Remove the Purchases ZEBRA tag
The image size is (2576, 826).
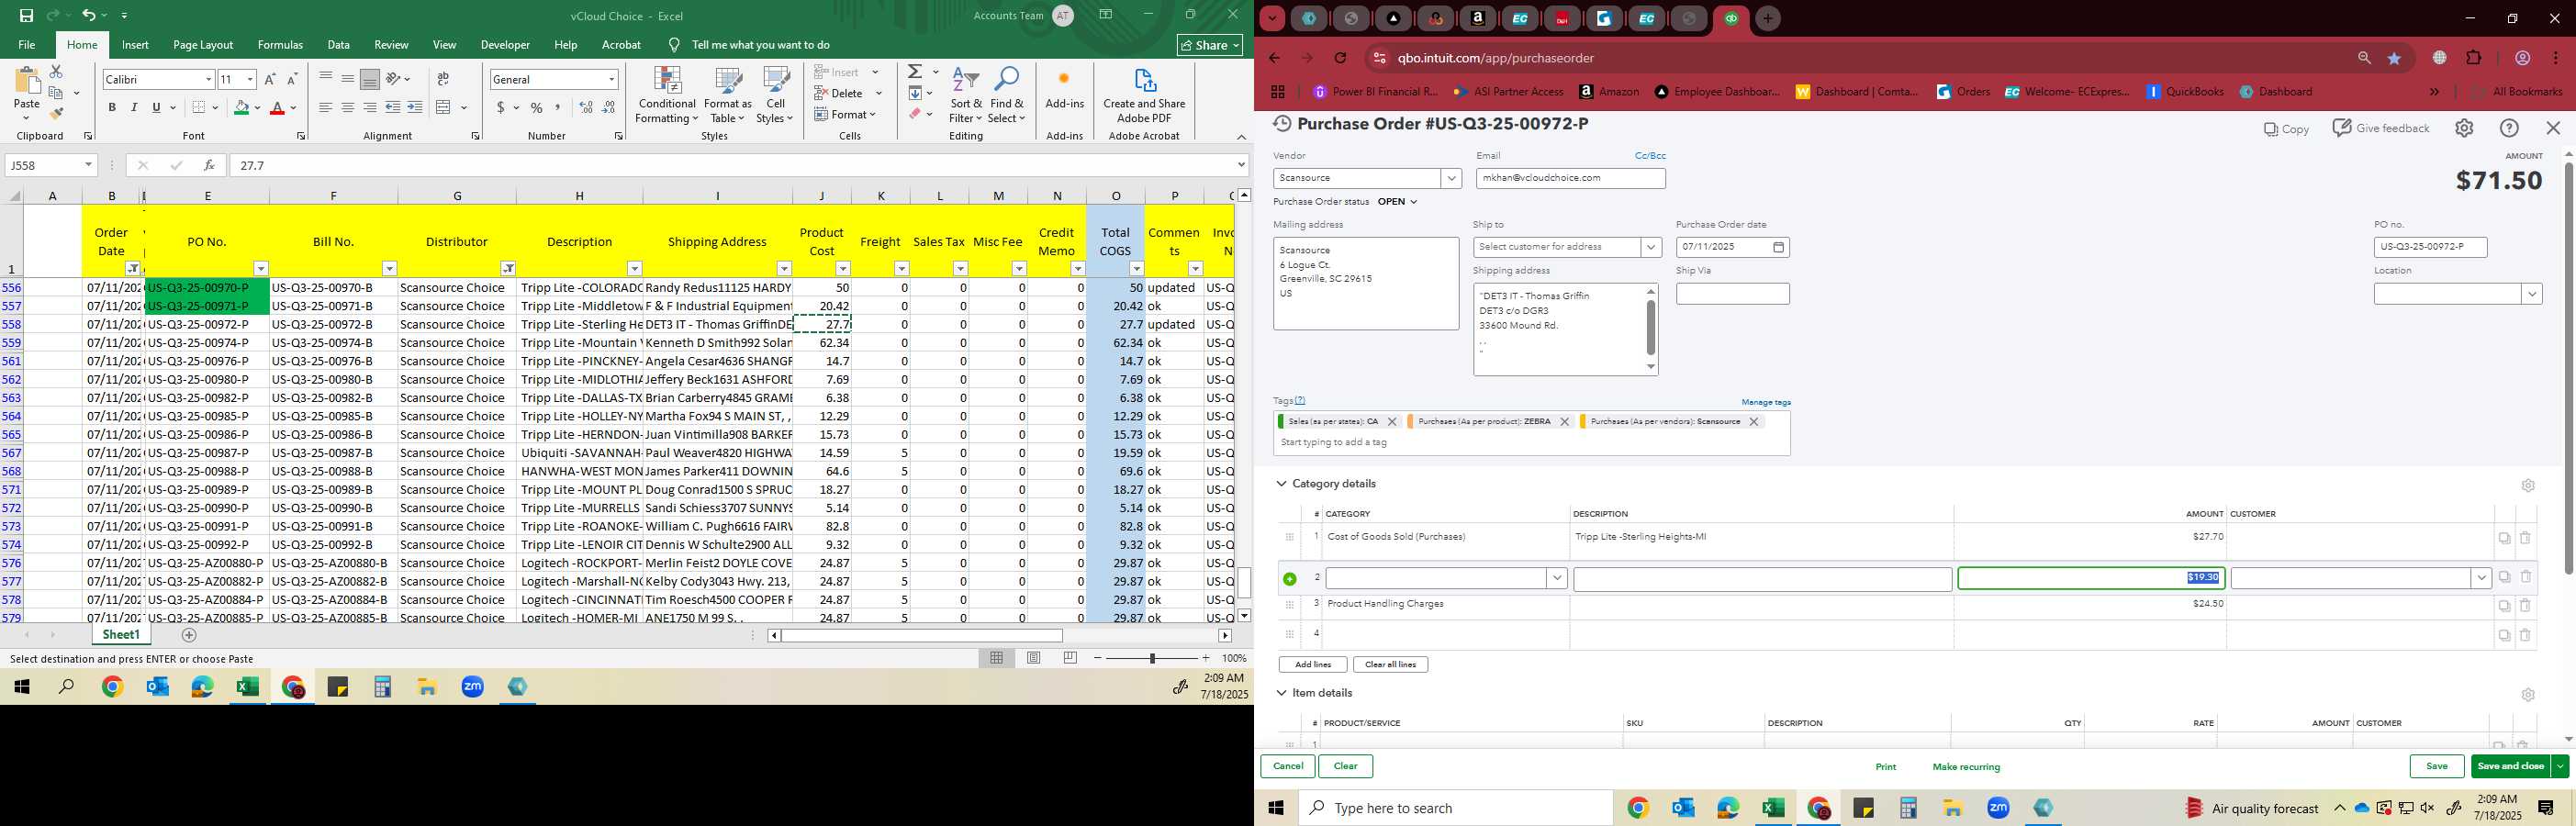(x=1565, y=422)
